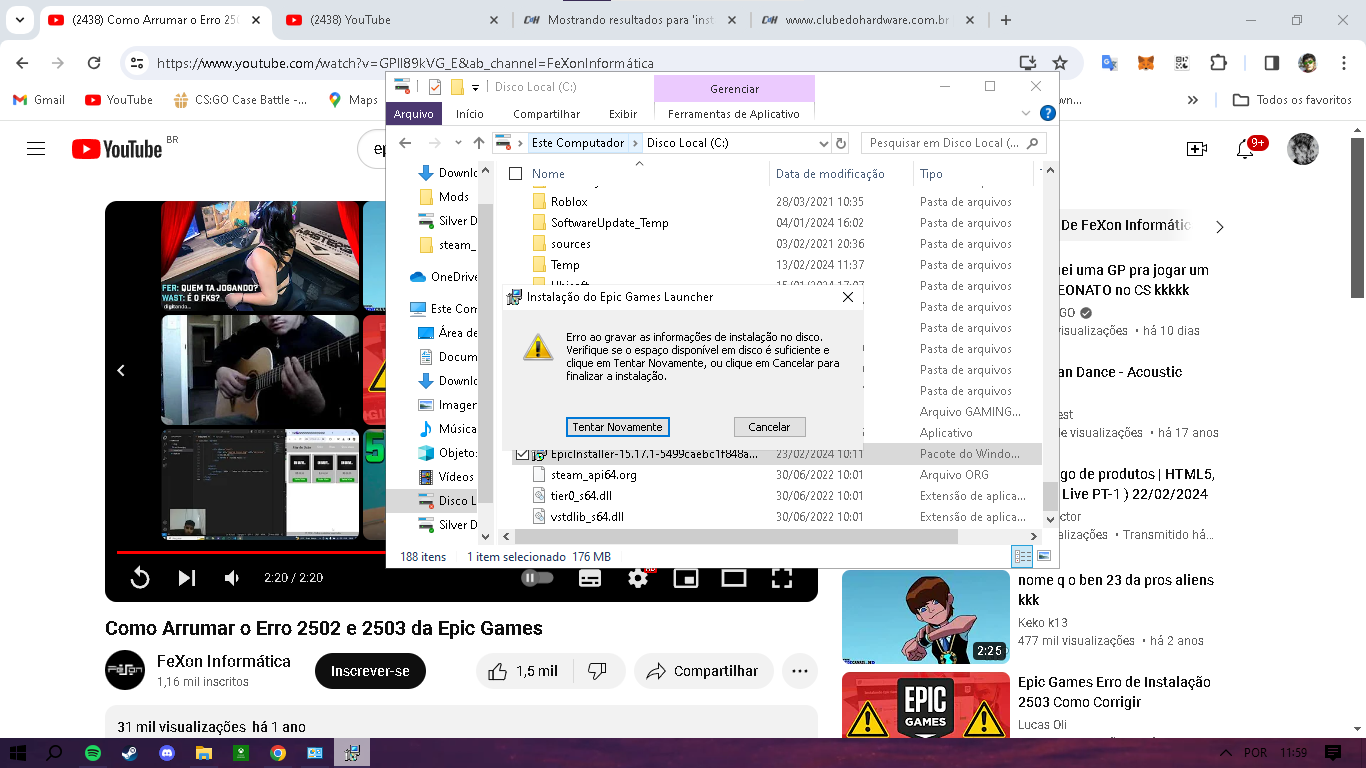
Task: Open address bar history dropdown
Action: pyautogui.click(x=824, y=143)
